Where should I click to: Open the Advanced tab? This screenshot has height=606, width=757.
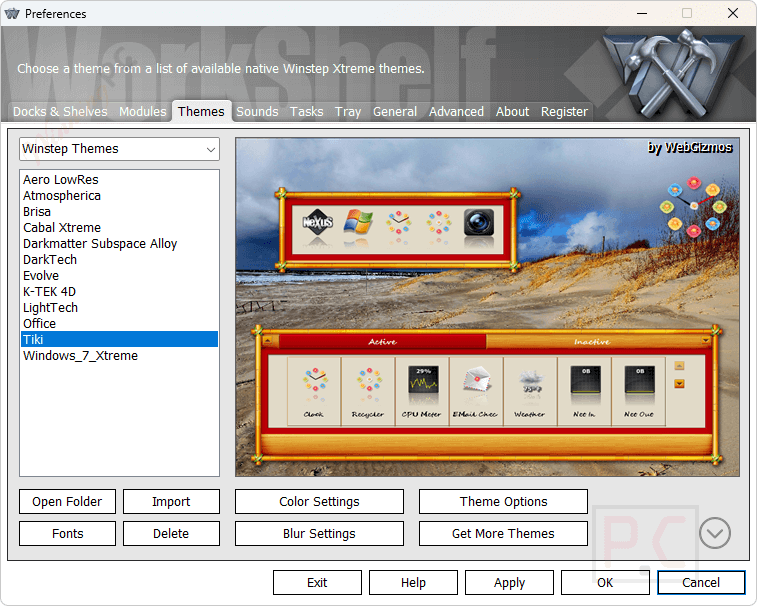click(456, 112)
